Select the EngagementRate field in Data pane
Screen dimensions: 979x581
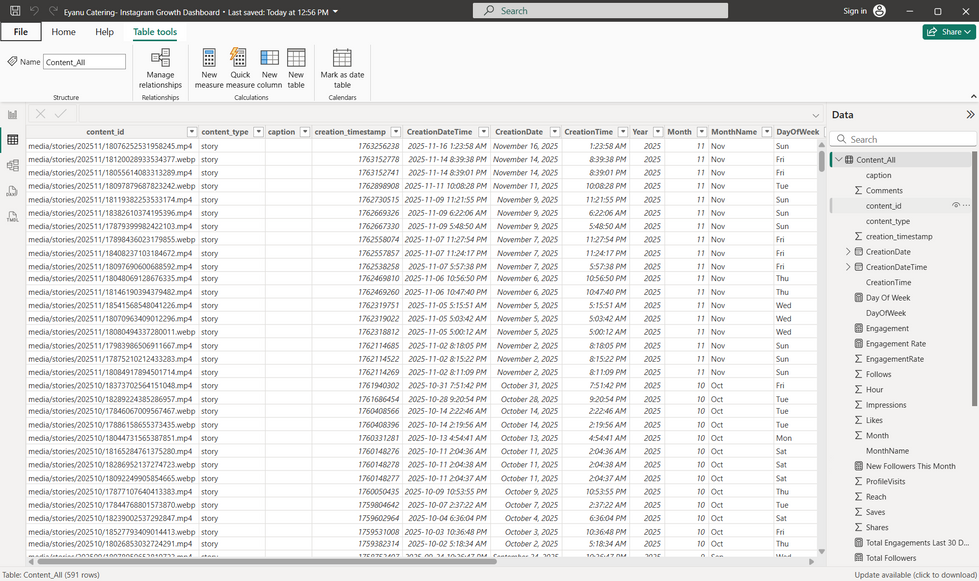(894, 359)
